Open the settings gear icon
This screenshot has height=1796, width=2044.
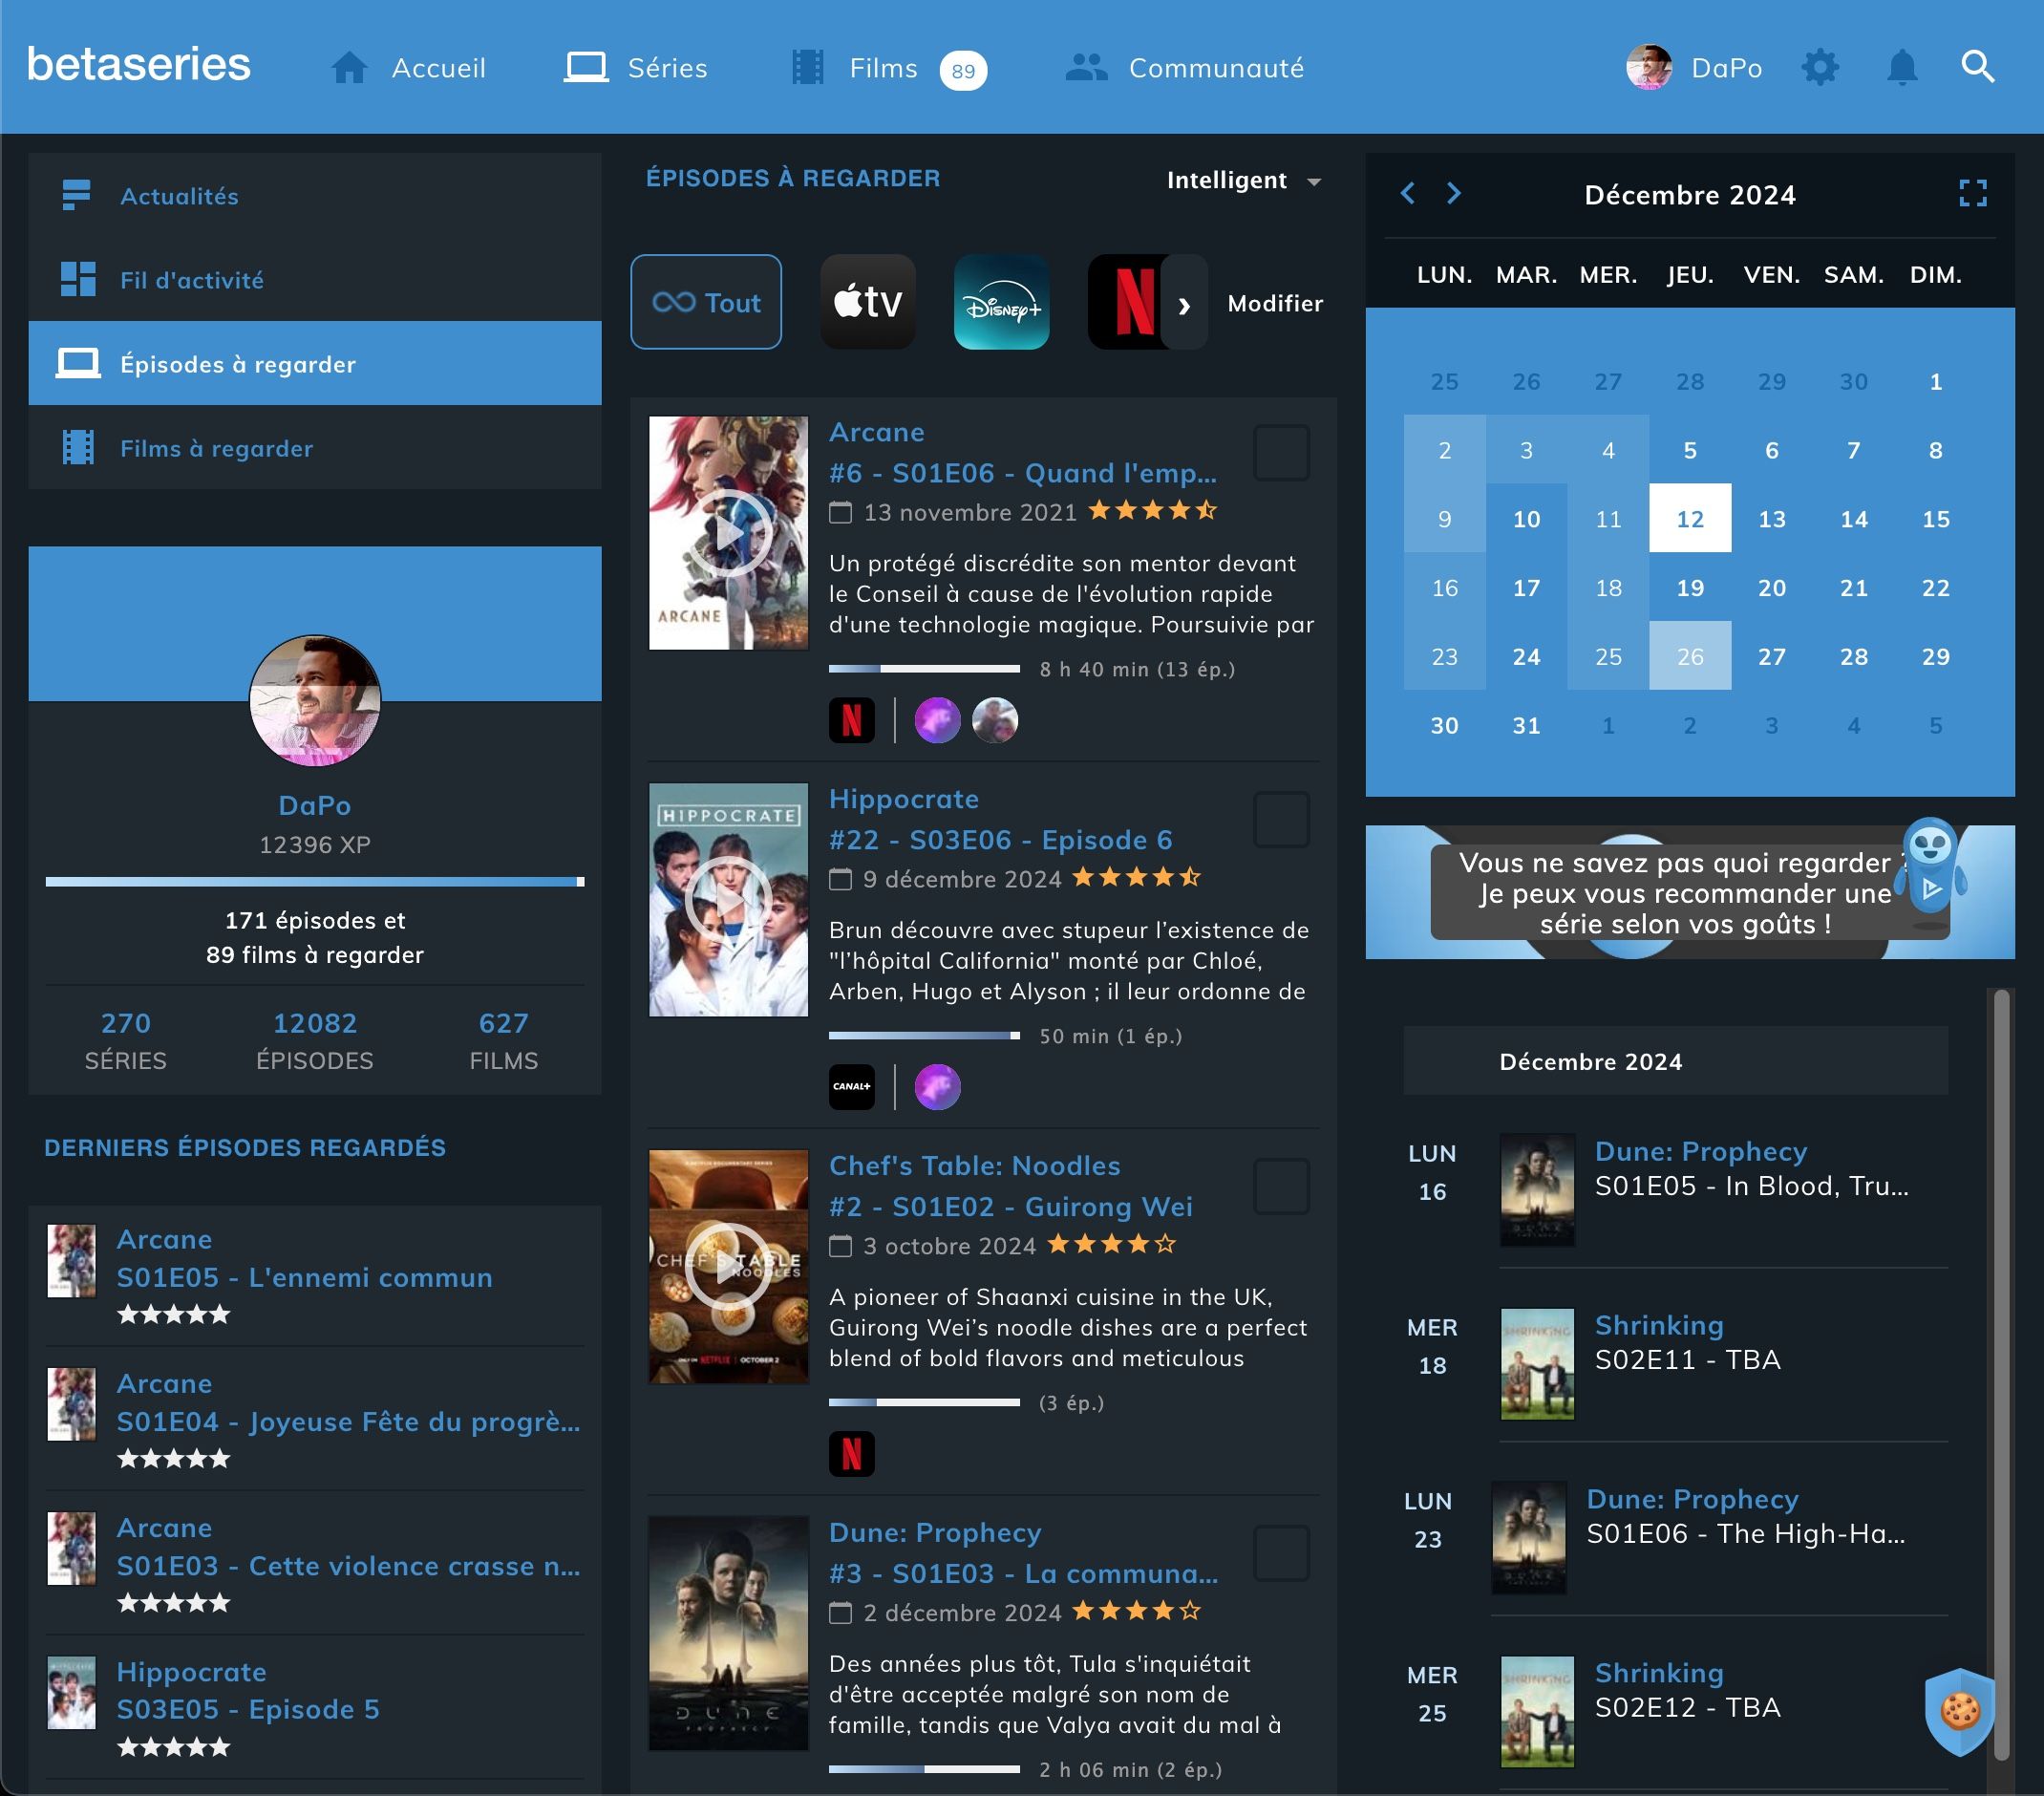[x=1819, y=68]
